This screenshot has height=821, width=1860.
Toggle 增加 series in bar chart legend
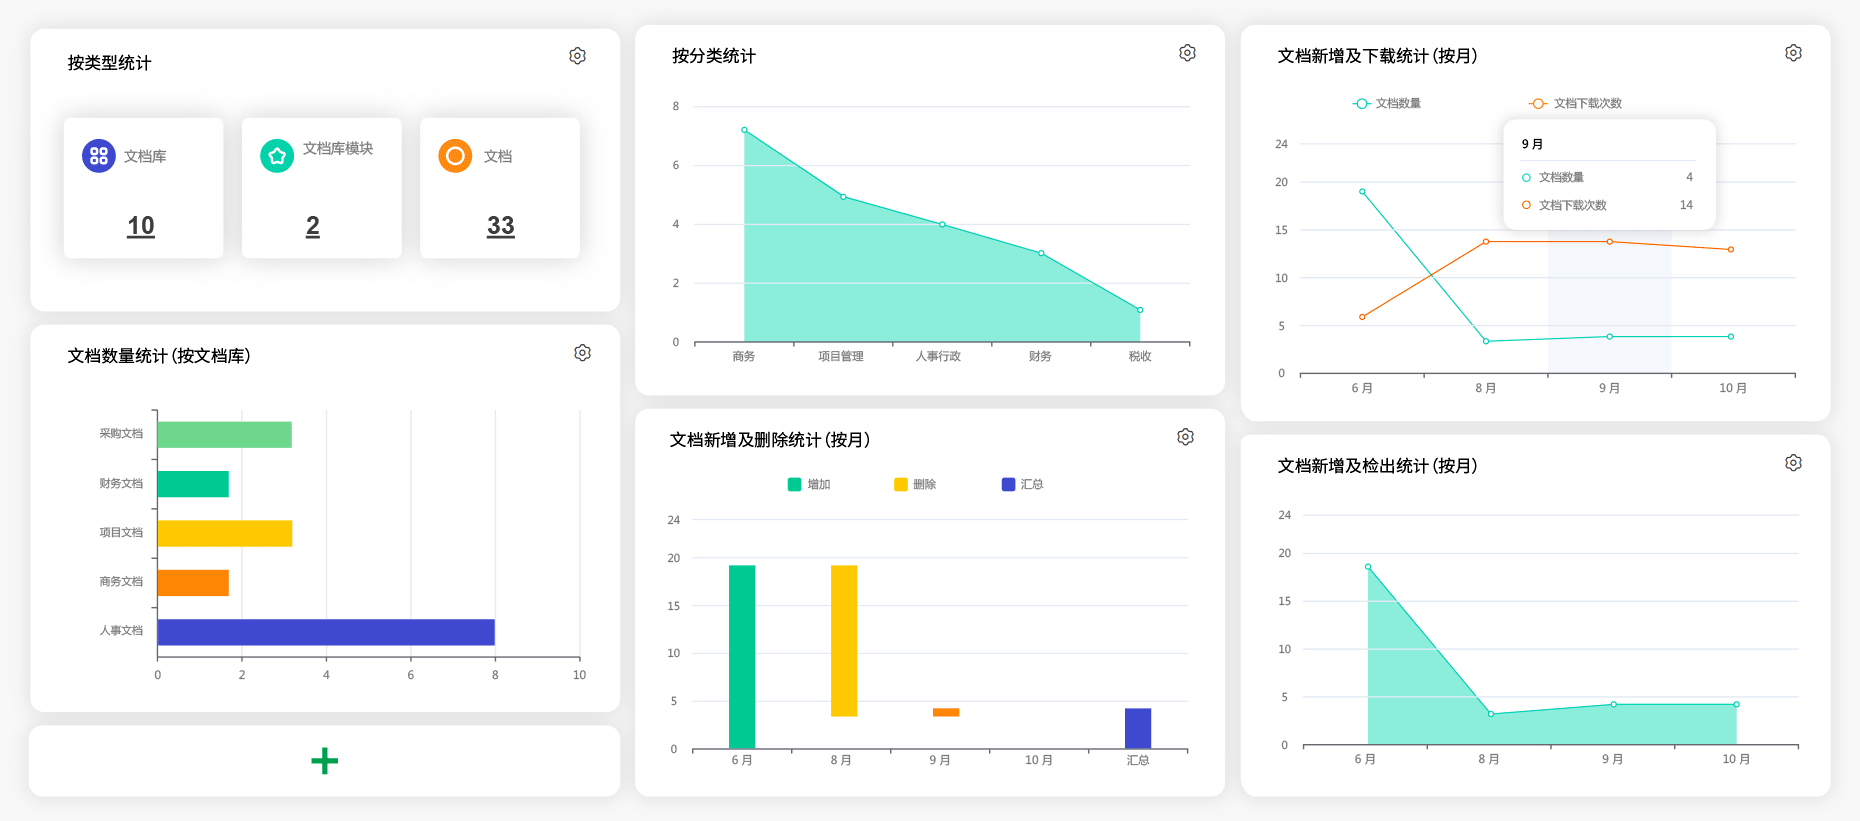coord(809,485)
